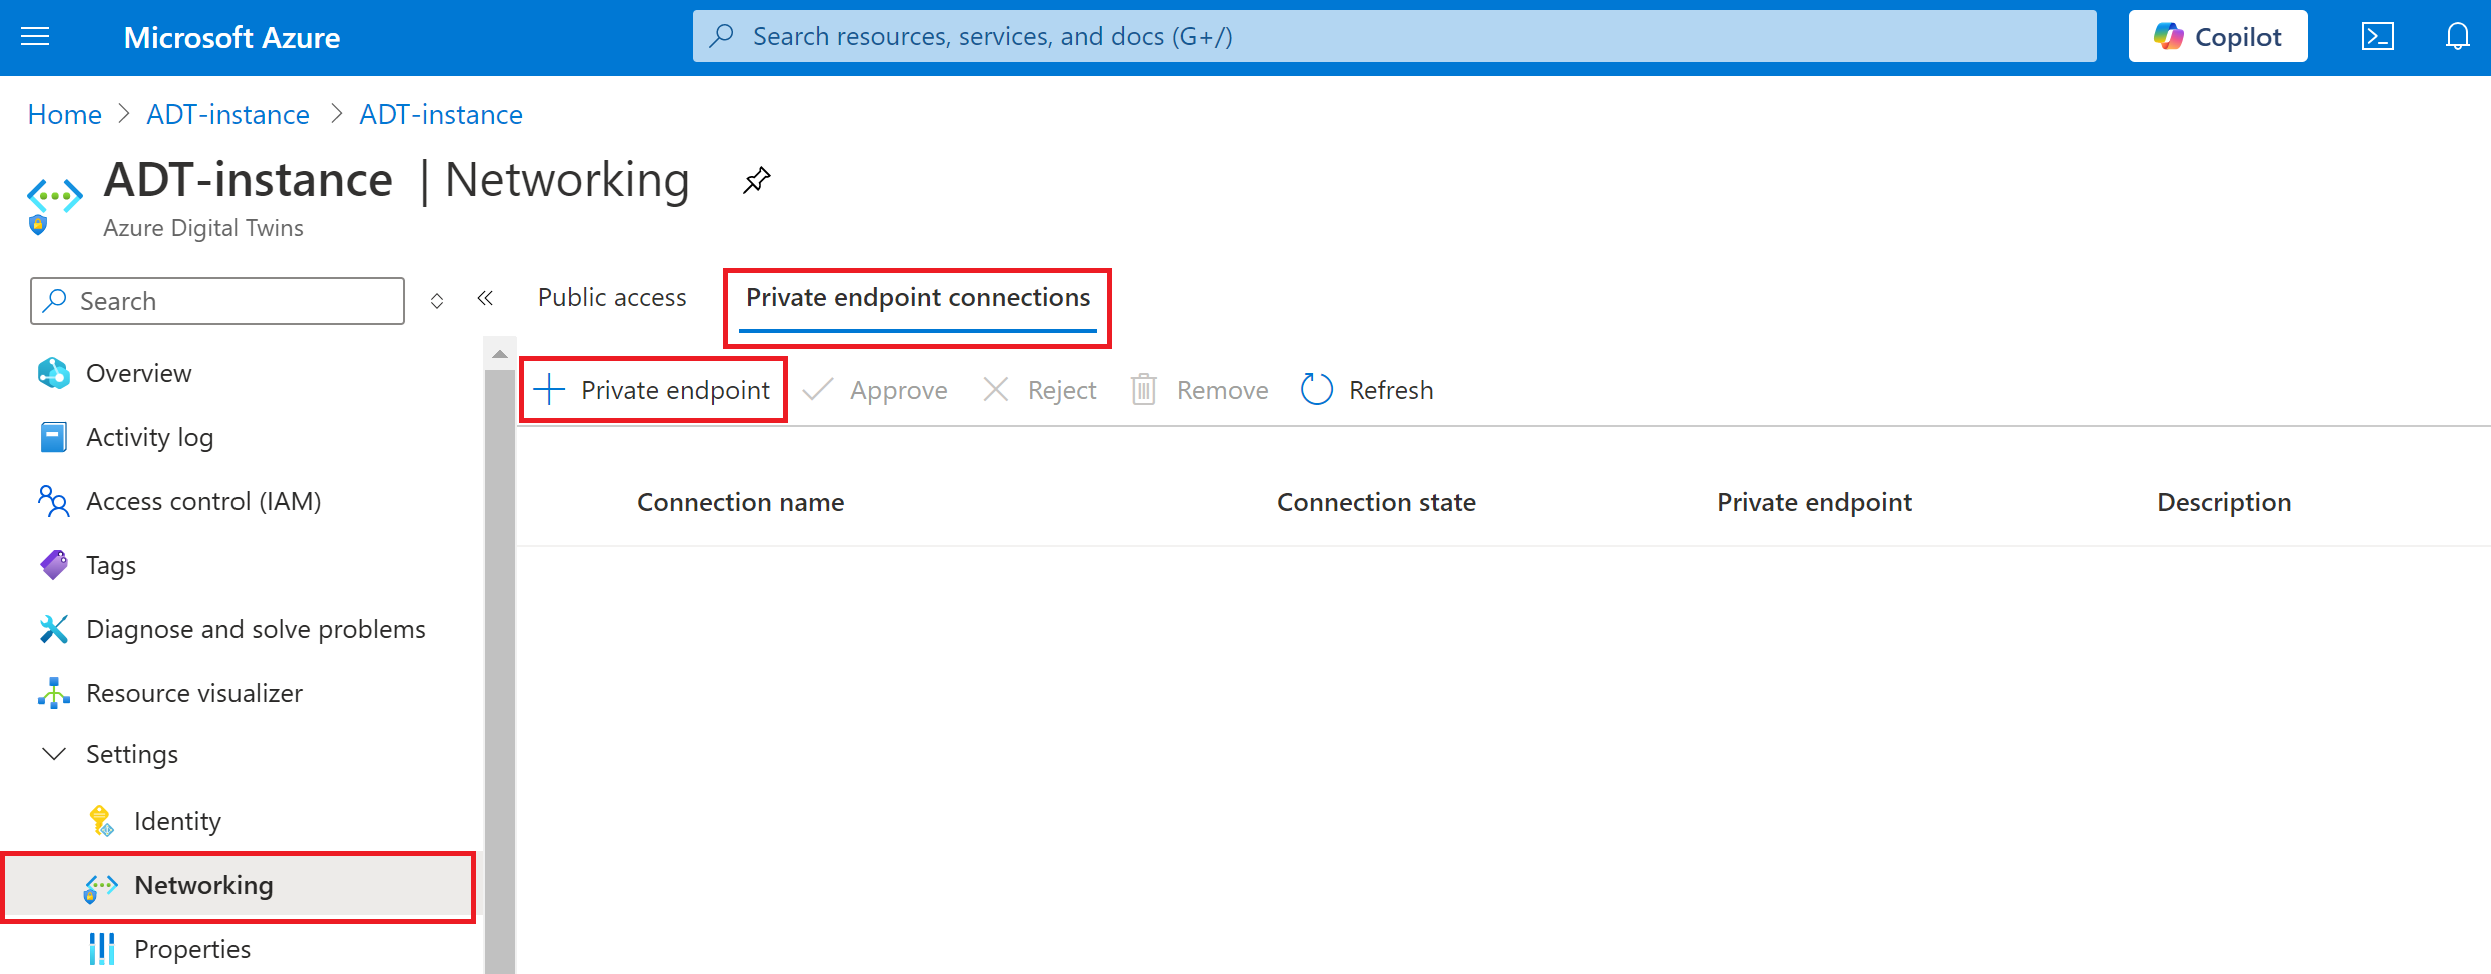This screenshot has height=974, width=2491.
Task: Click the Properties bars icon
Action: [101, 949]
